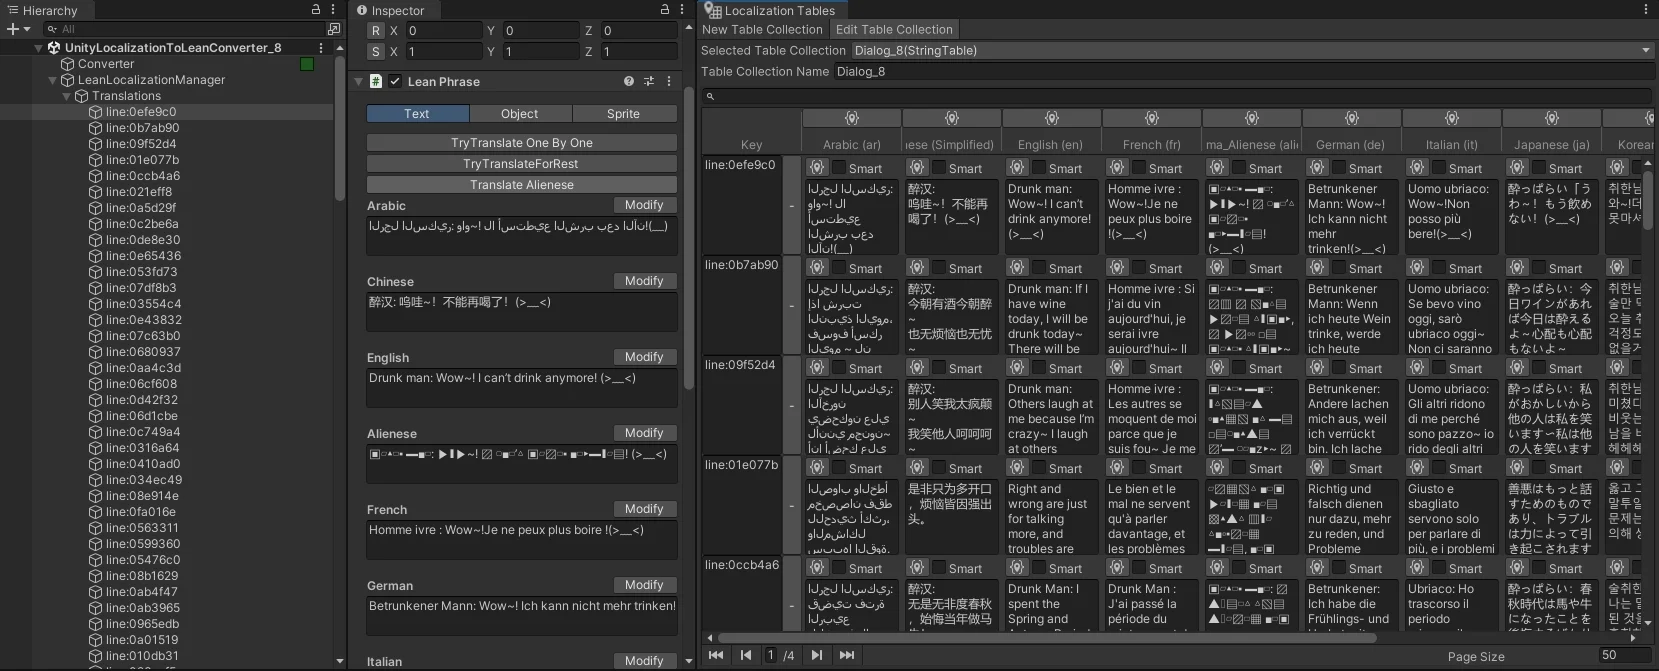Click the Scale constrain S button in Inspector

(376, 51)
